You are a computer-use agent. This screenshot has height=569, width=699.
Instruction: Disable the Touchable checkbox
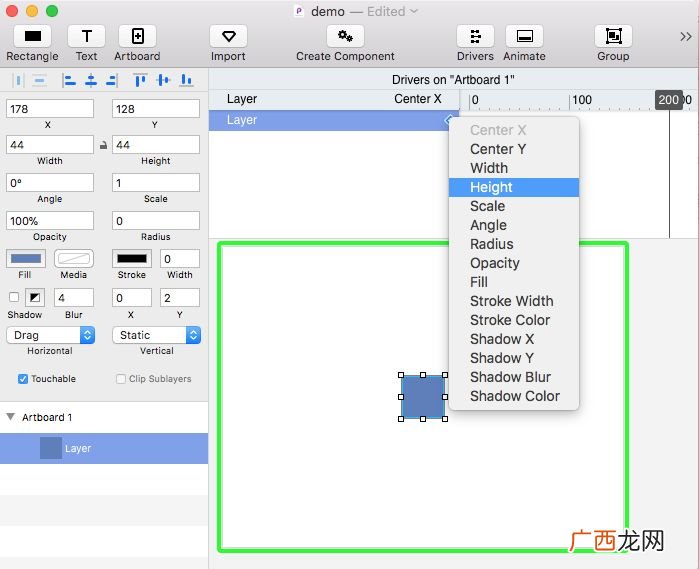pyautogui.click(x=23, y=379)
